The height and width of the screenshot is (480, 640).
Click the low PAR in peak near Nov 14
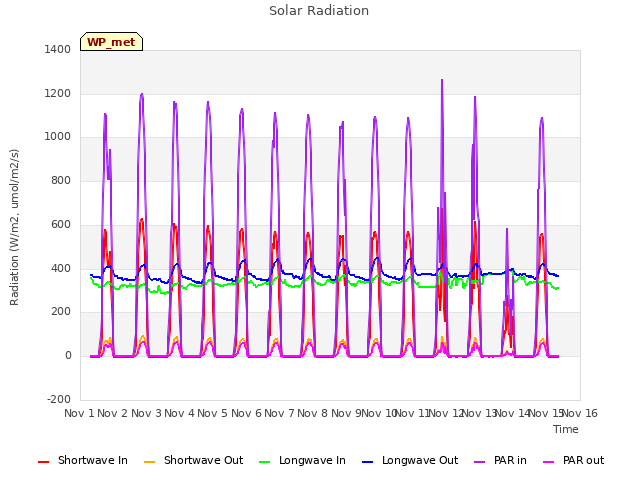[x=507, y=229]
